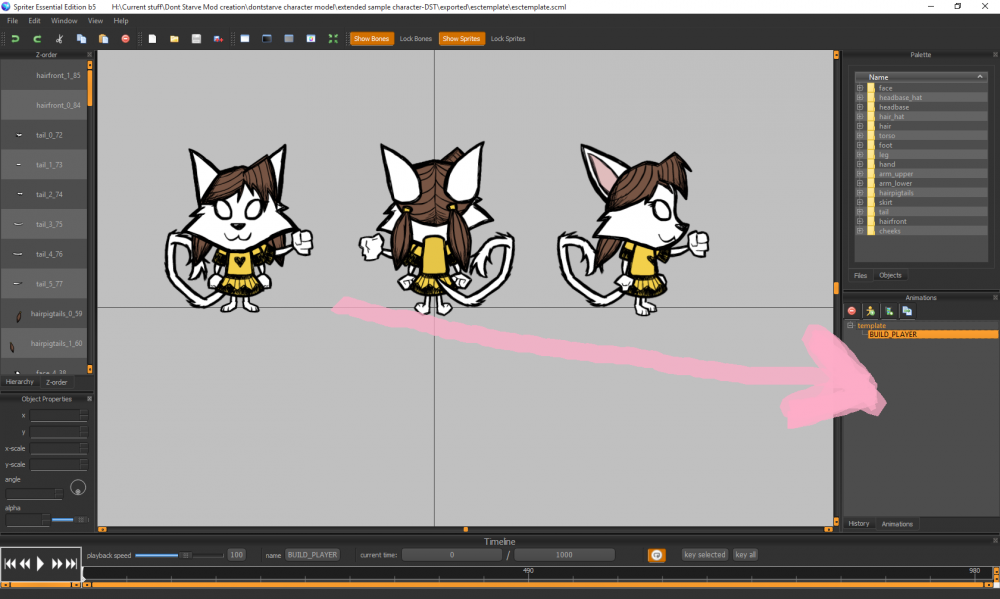Click the dark window layout icon
The height and width of the screenshot is (599, 1000).
pos(267,39)
